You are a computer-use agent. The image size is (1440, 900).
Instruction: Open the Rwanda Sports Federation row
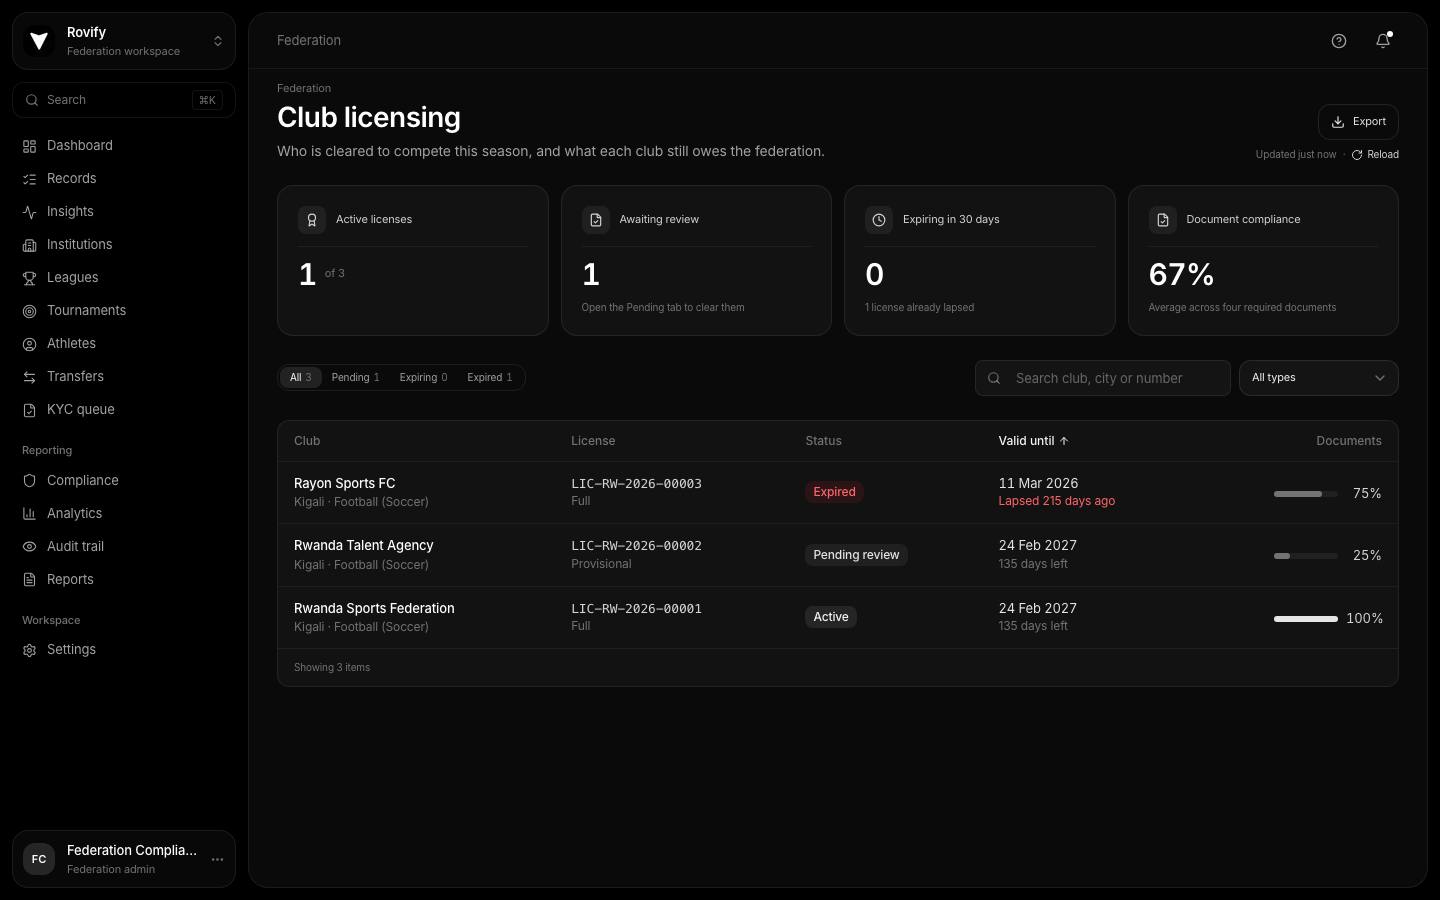coord(838,618)
